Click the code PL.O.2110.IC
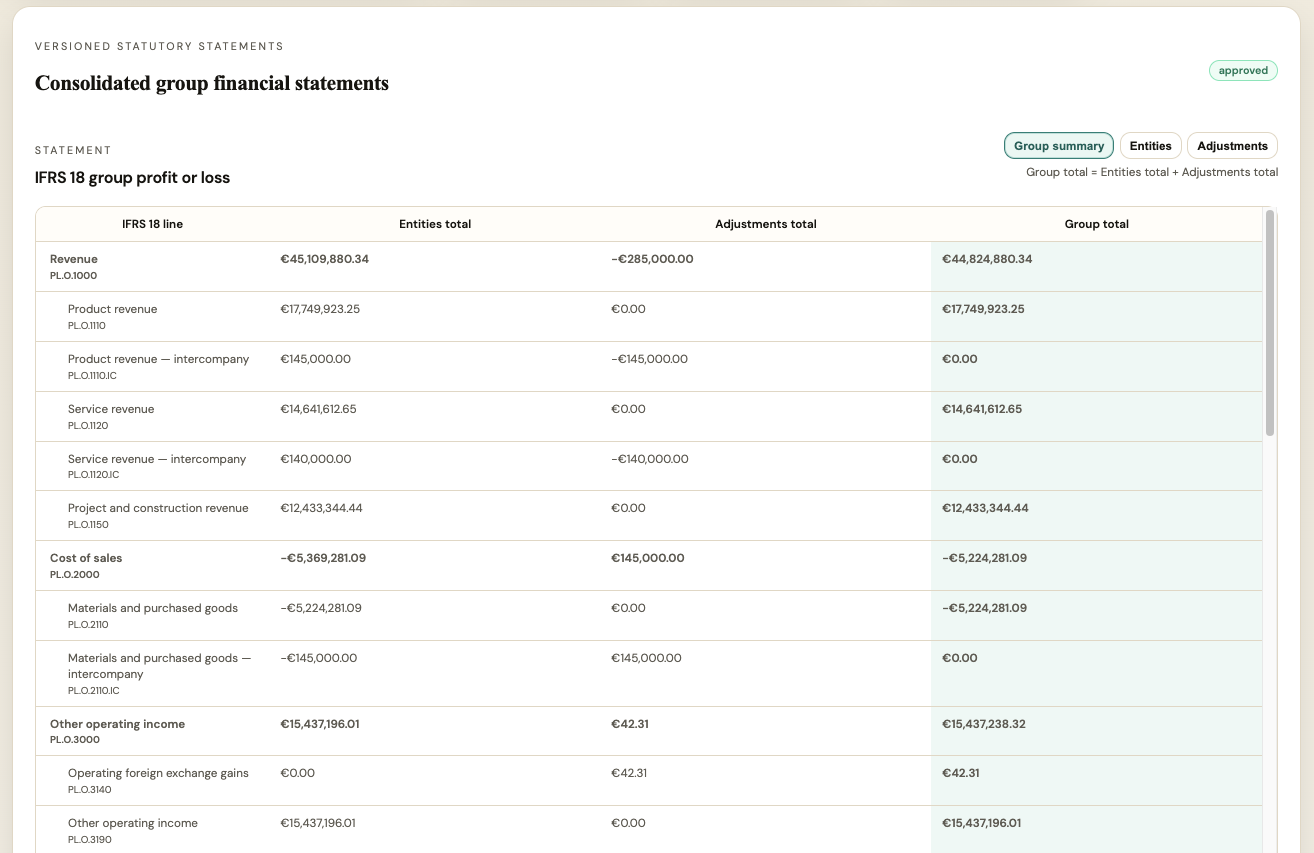Image resolution: width=1314 pixels, height=853 pixels. point(95,691)
